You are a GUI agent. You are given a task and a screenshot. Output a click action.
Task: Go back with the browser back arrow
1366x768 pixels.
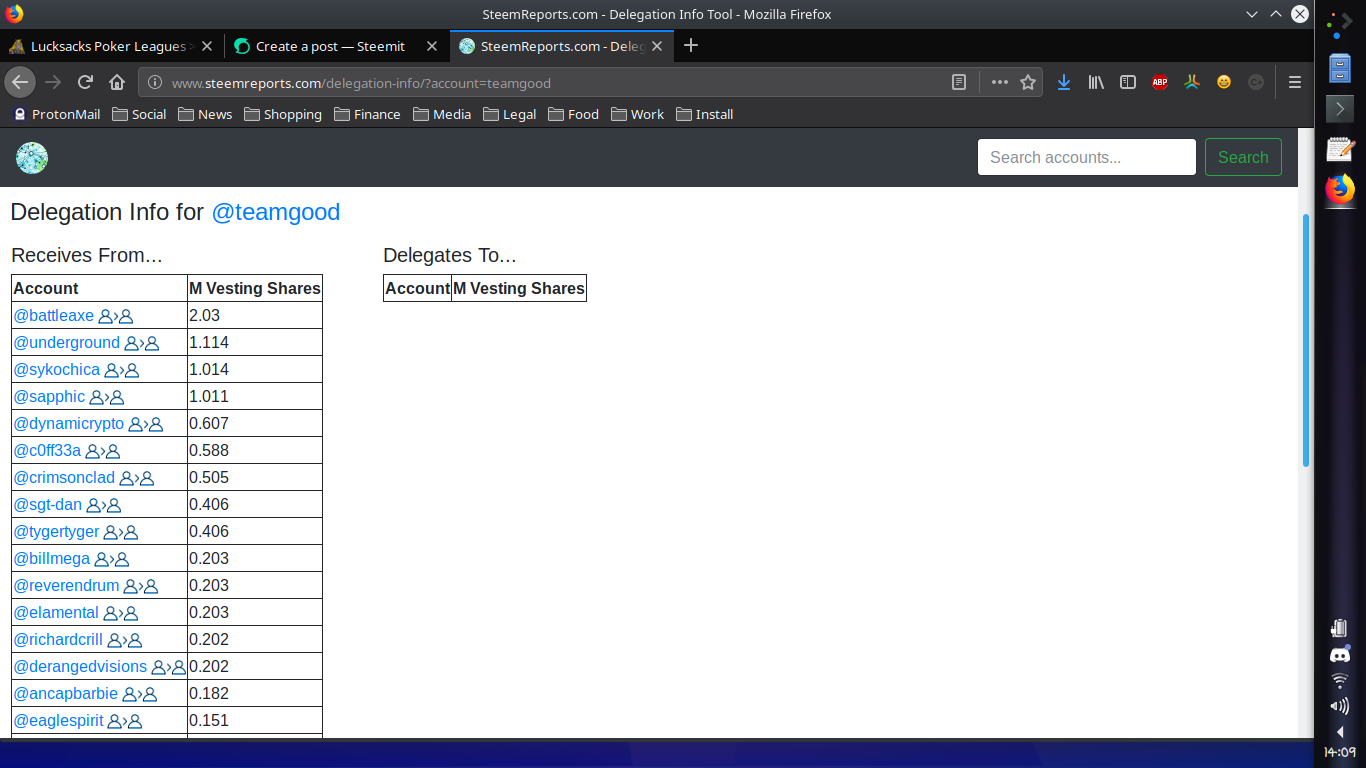coord(20,82)
